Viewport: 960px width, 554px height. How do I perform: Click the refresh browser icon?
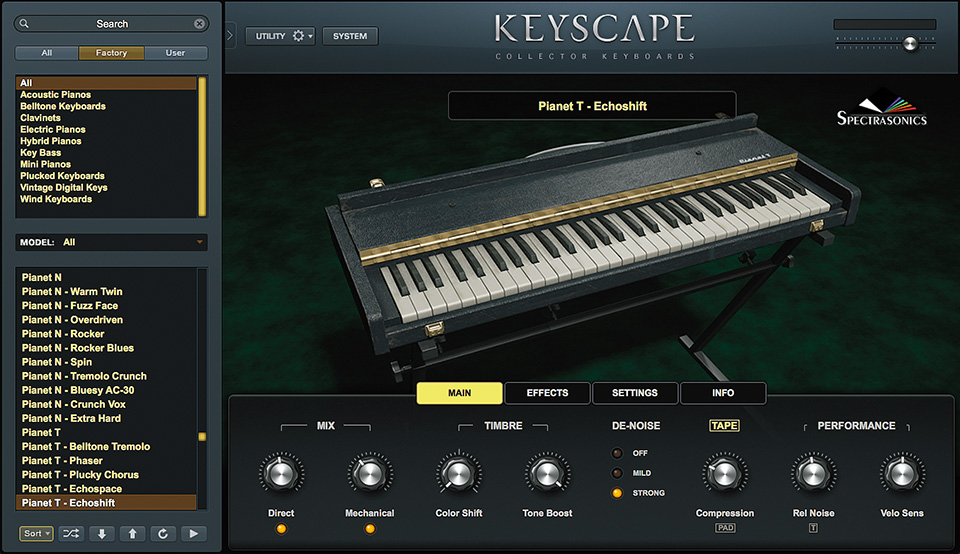click(x=163, y=534)
